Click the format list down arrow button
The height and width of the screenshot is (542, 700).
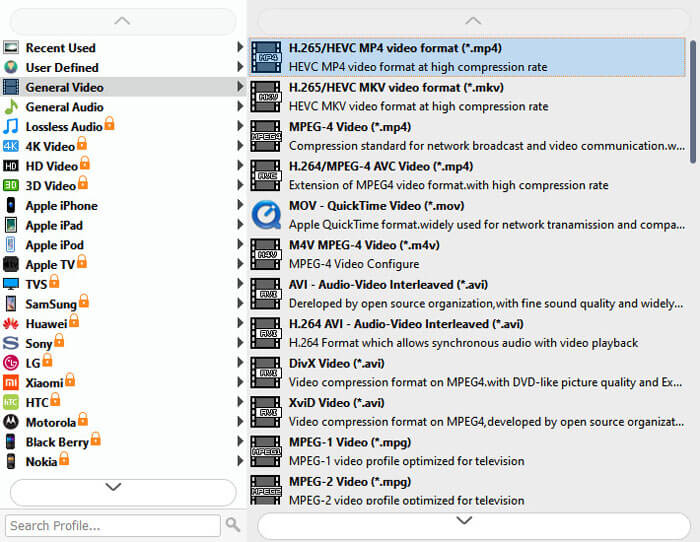474,525
